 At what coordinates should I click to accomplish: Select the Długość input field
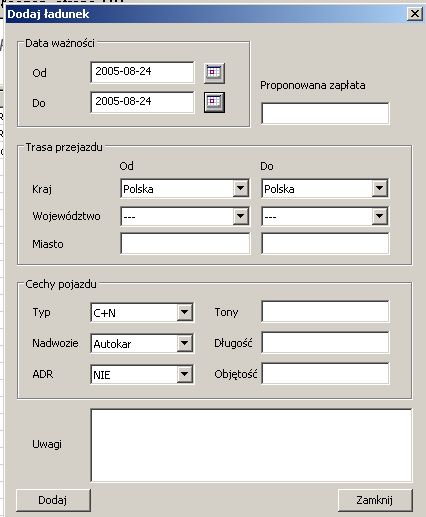tap(325, 342)
